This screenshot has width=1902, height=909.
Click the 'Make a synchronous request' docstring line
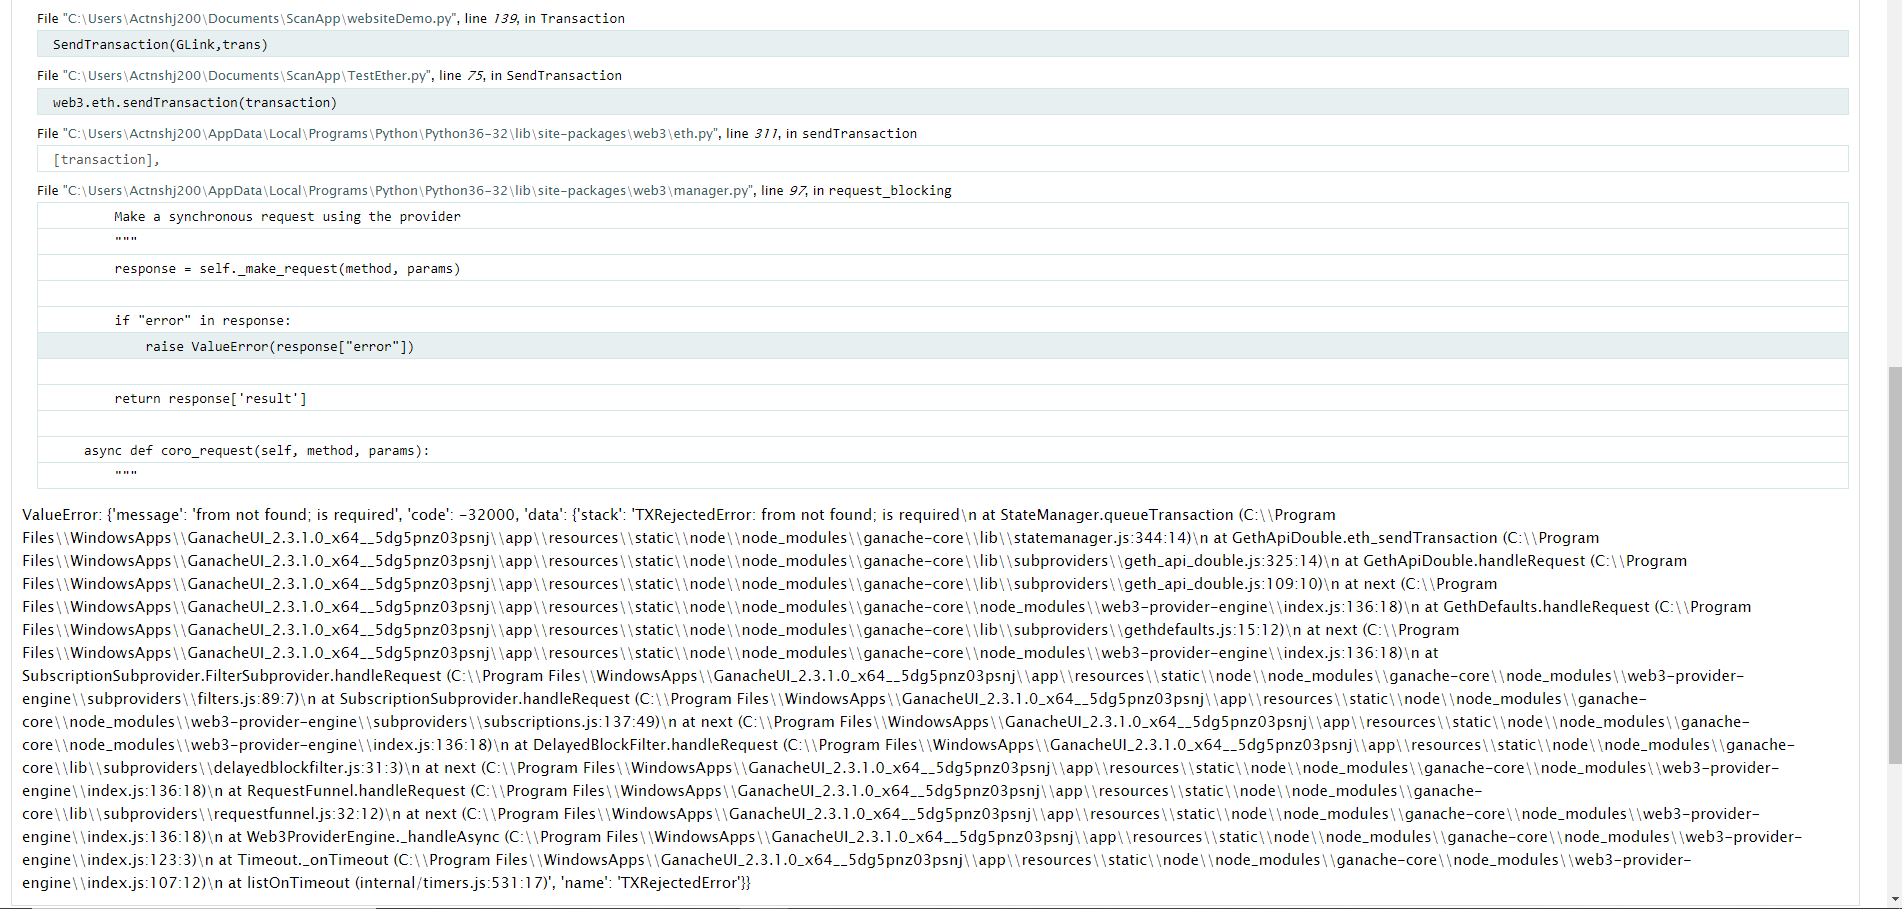click(x=942, y=216)
